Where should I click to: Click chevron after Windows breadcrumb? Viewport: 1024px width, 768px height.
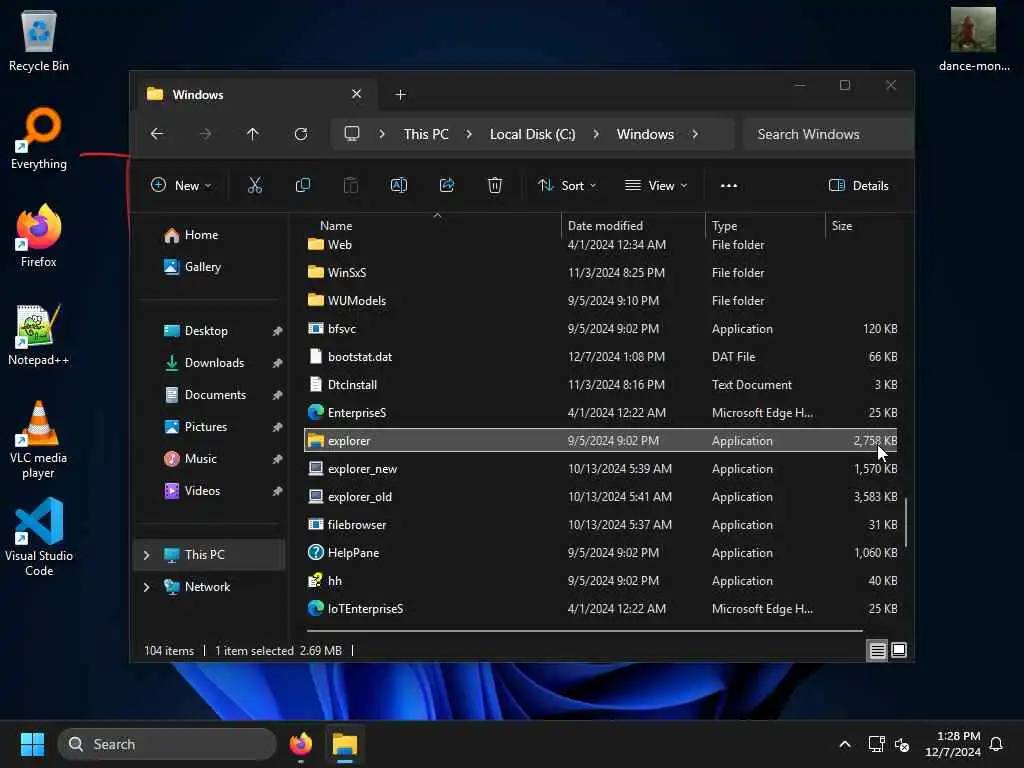point(695,134)
